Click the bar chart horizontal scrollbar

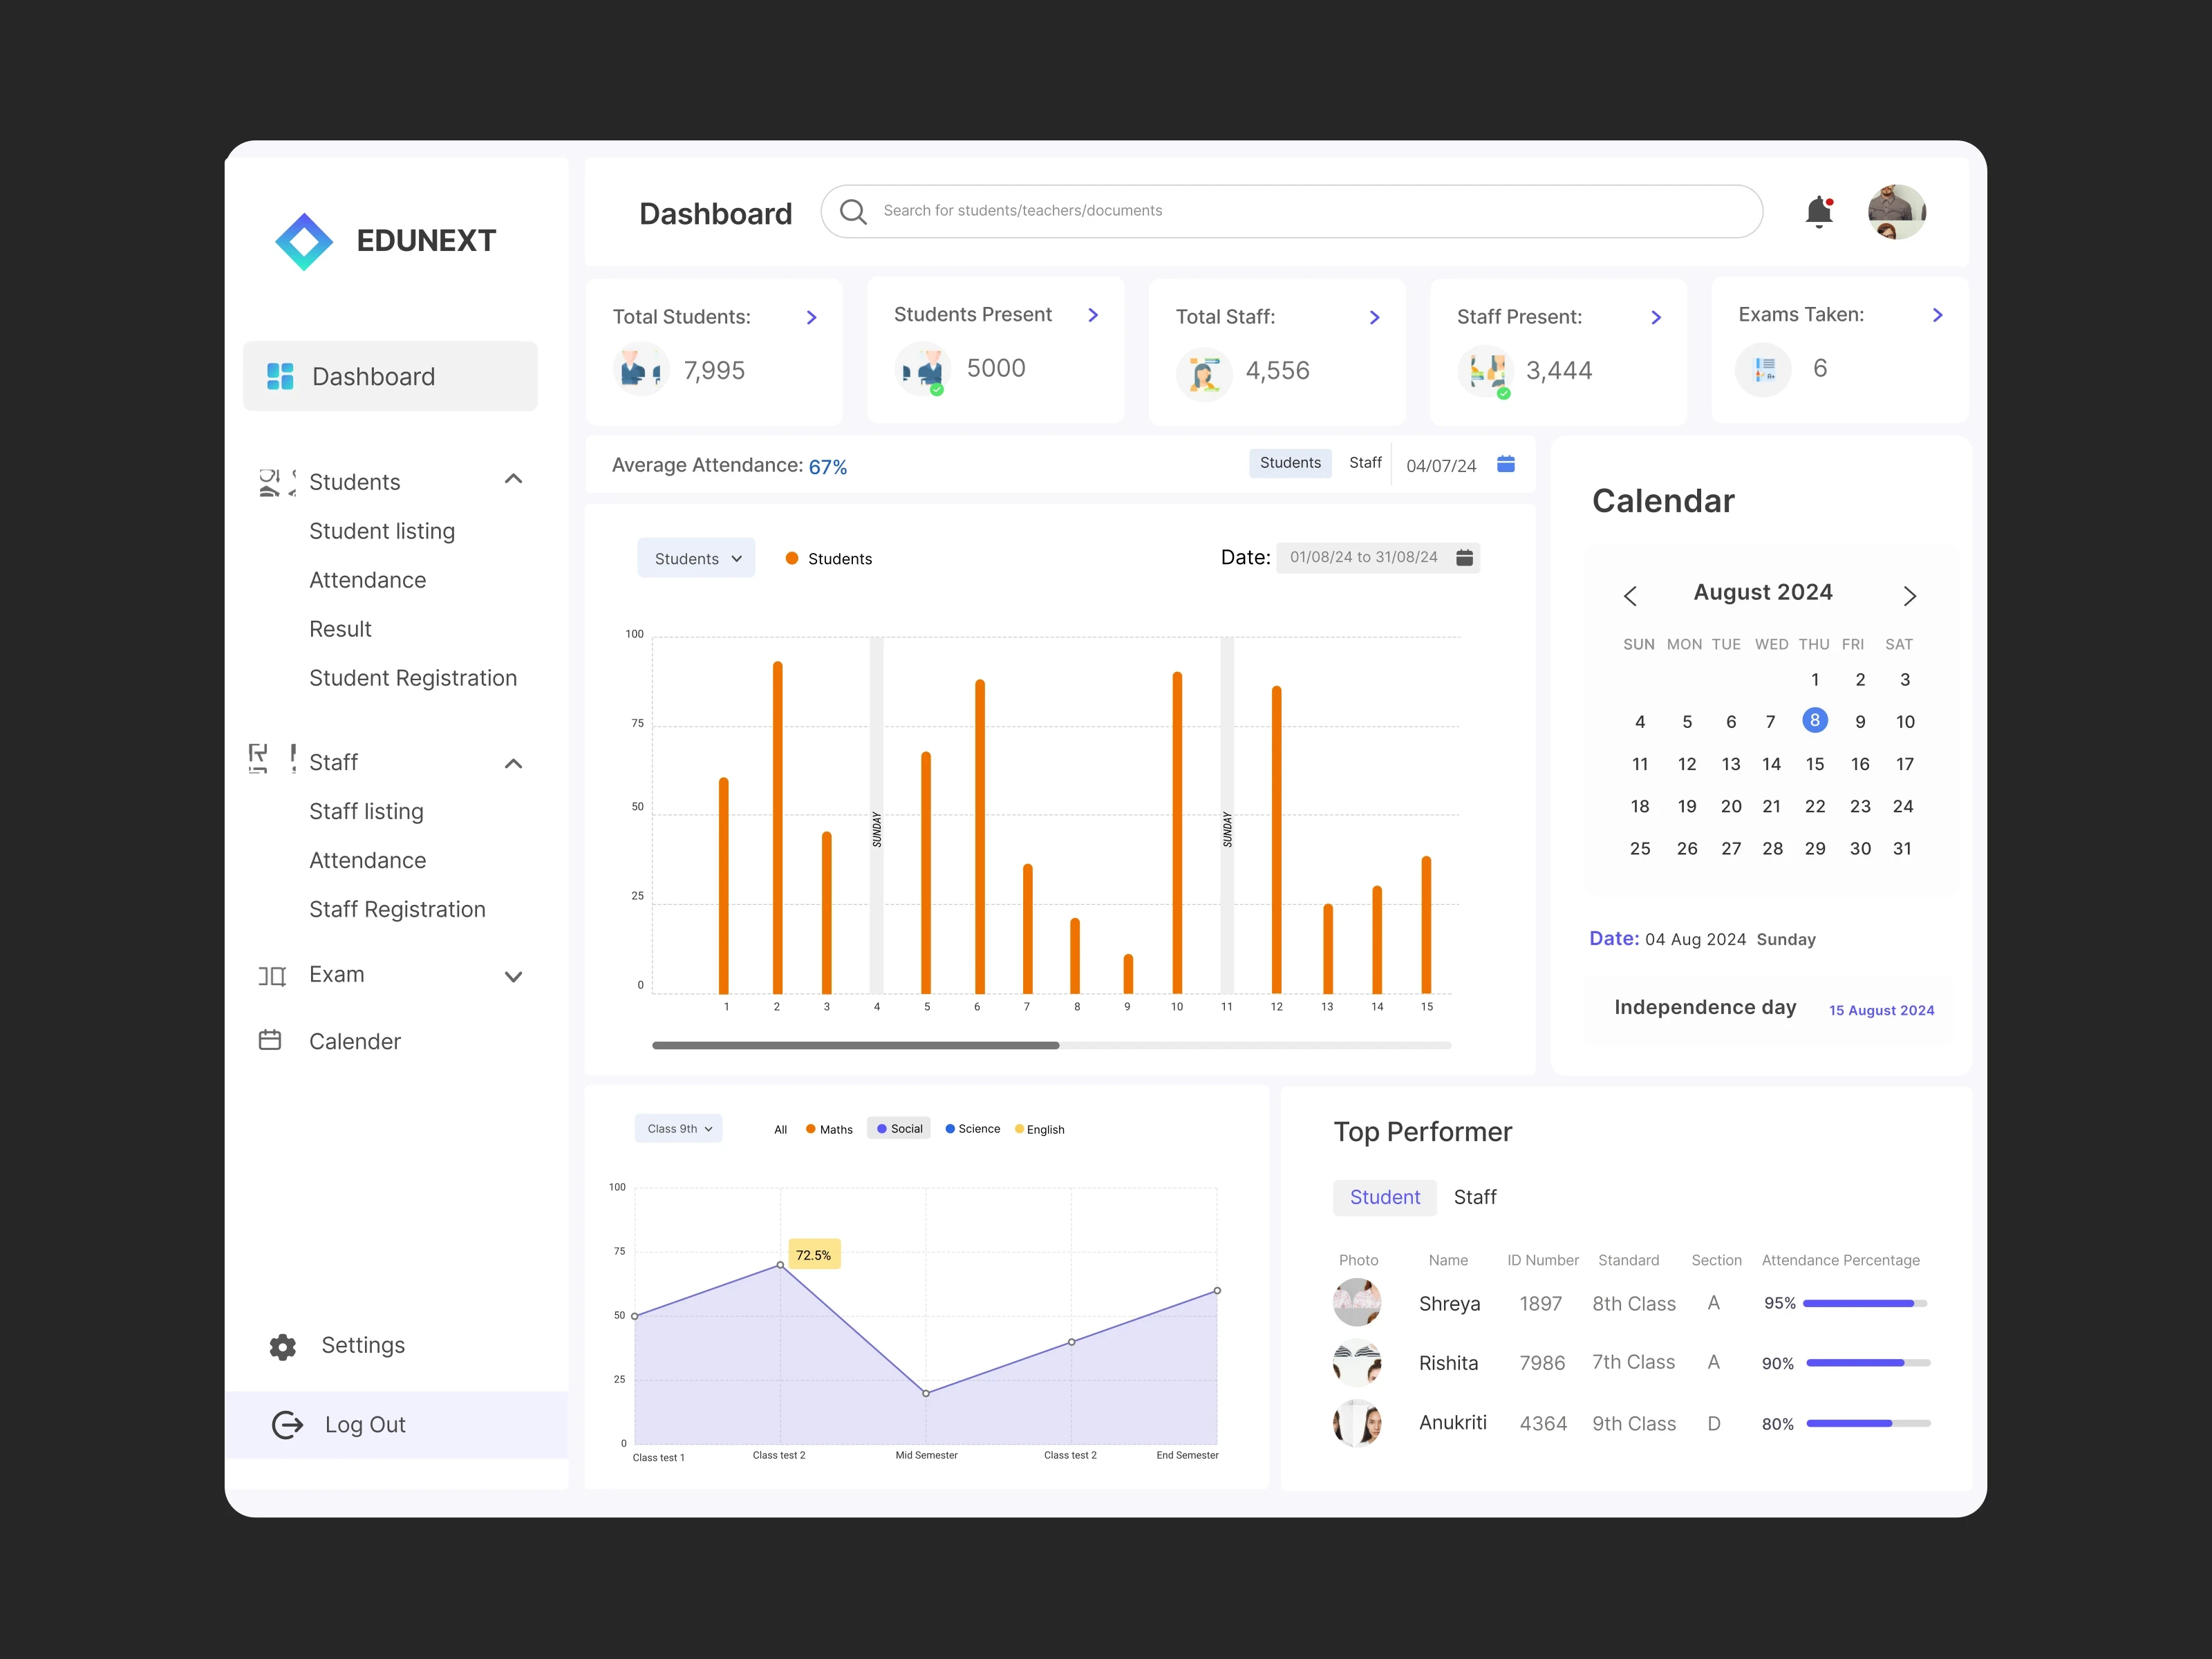click(855, 1045)
